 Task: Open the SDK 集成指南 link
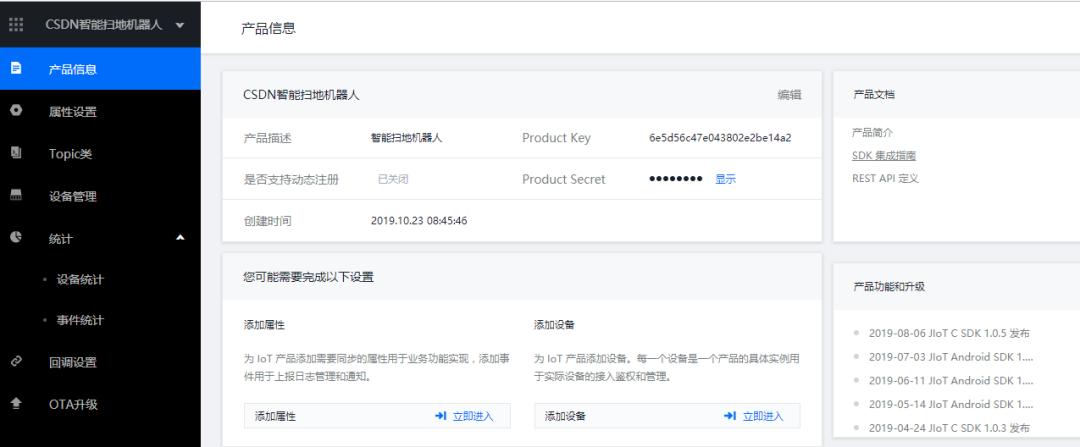click(884, 156)
